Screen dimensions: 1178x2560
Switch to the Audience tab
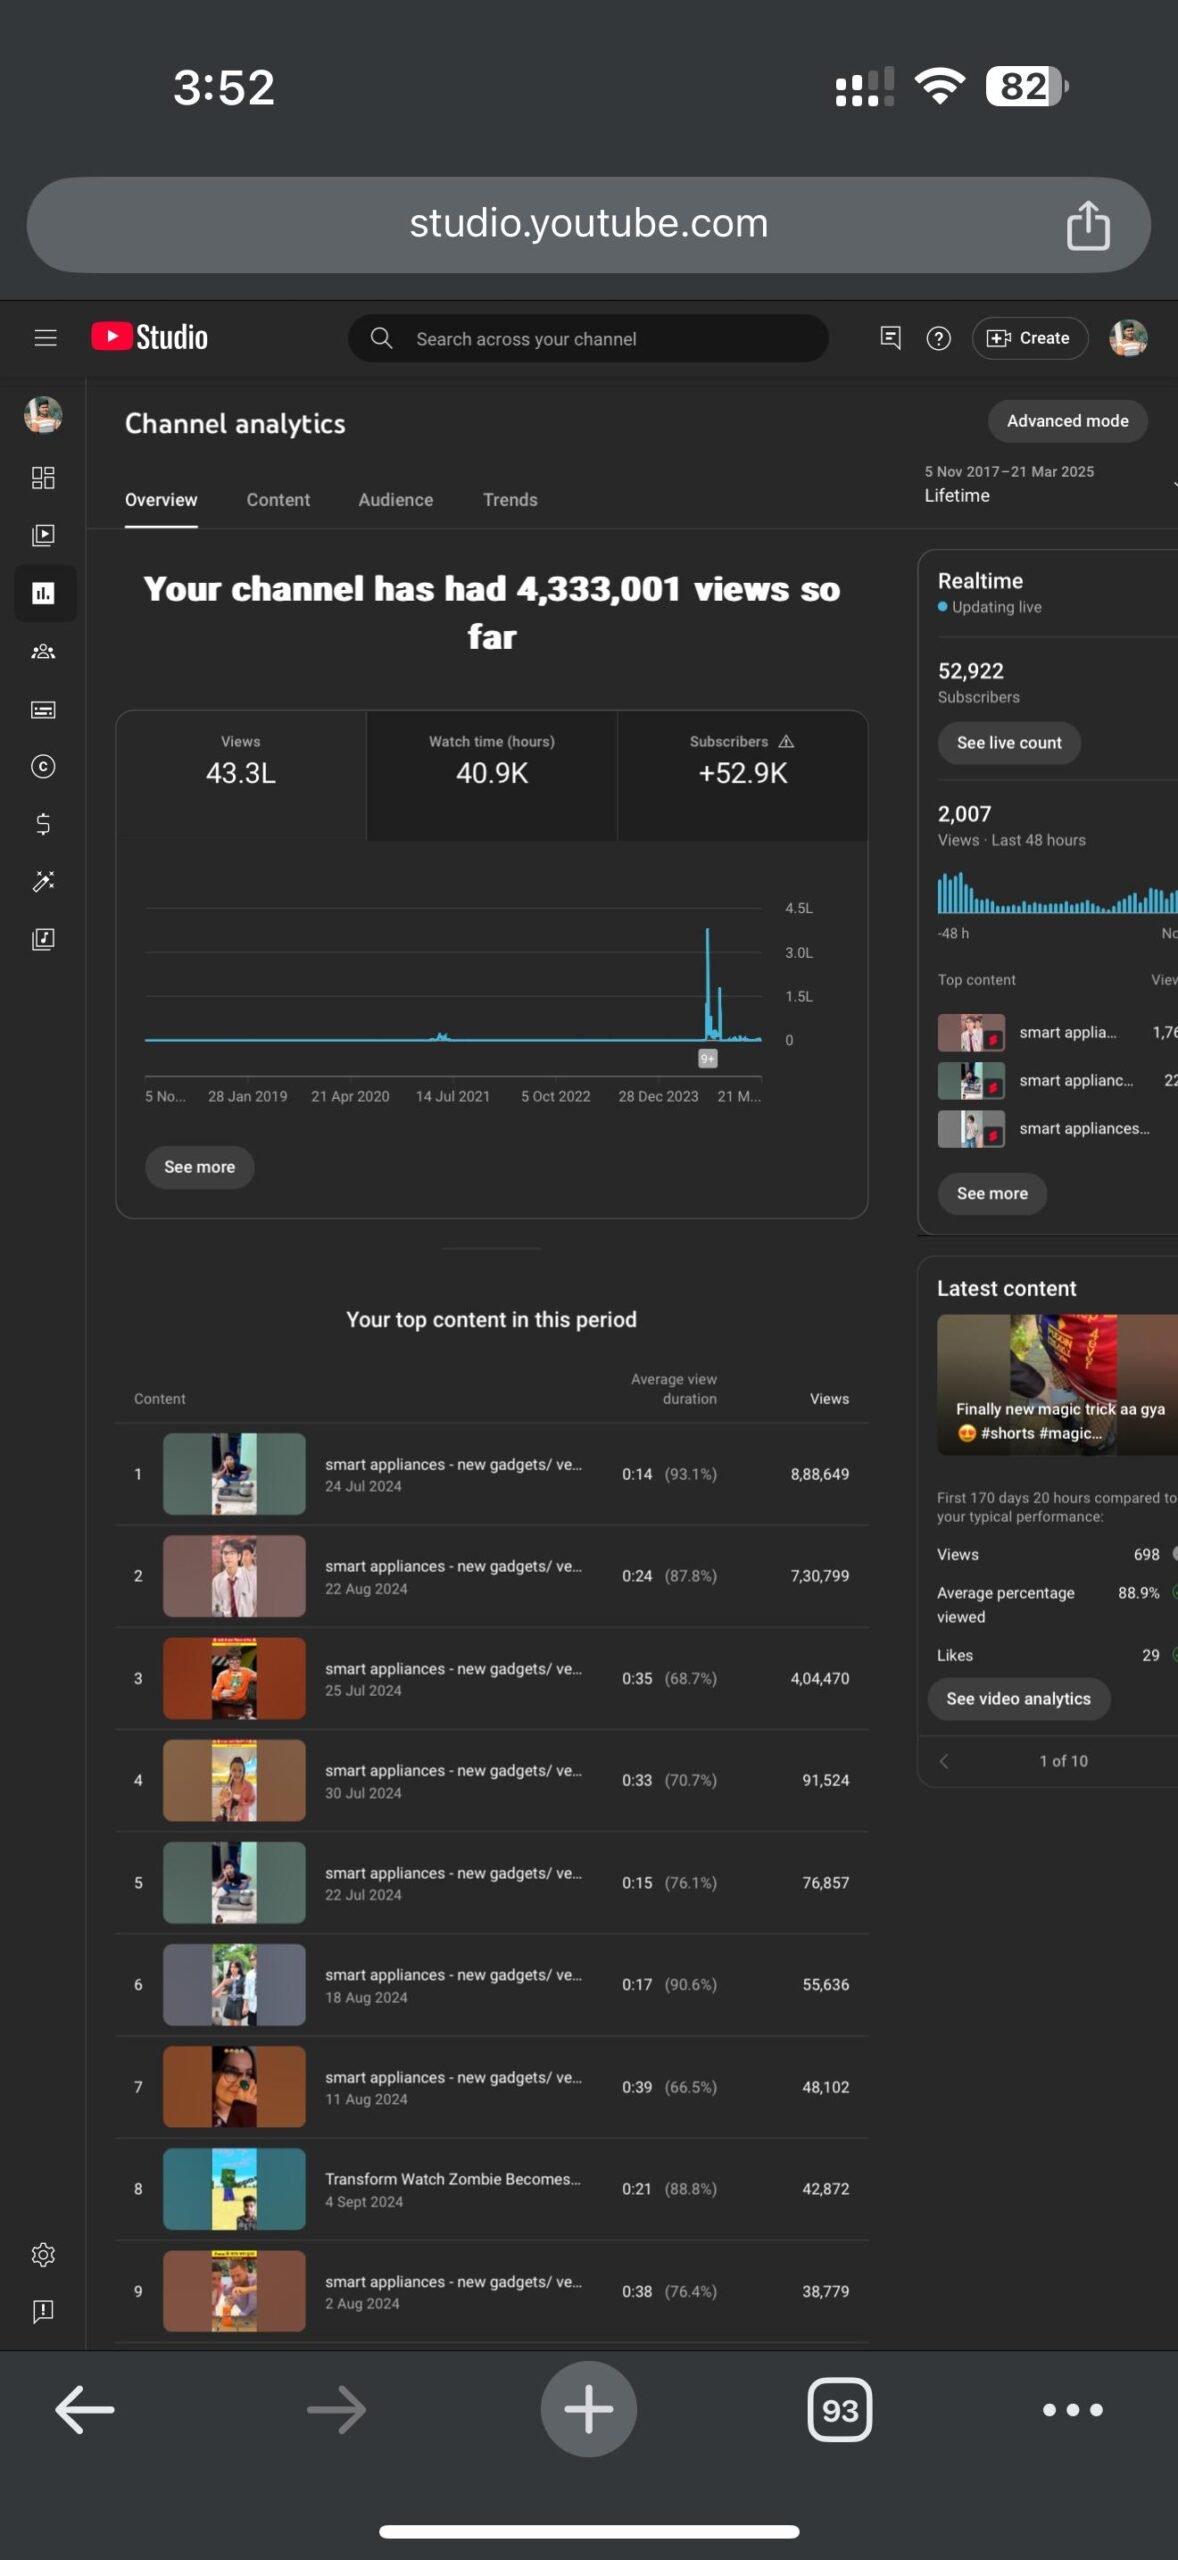click(x=396, y=500)
